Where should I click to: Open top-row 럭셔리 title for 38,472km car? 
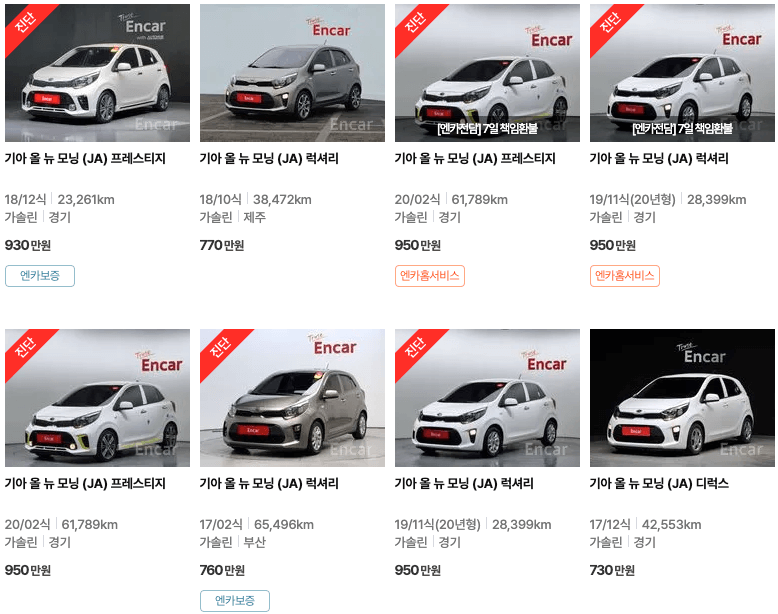(x=269, y=159)
